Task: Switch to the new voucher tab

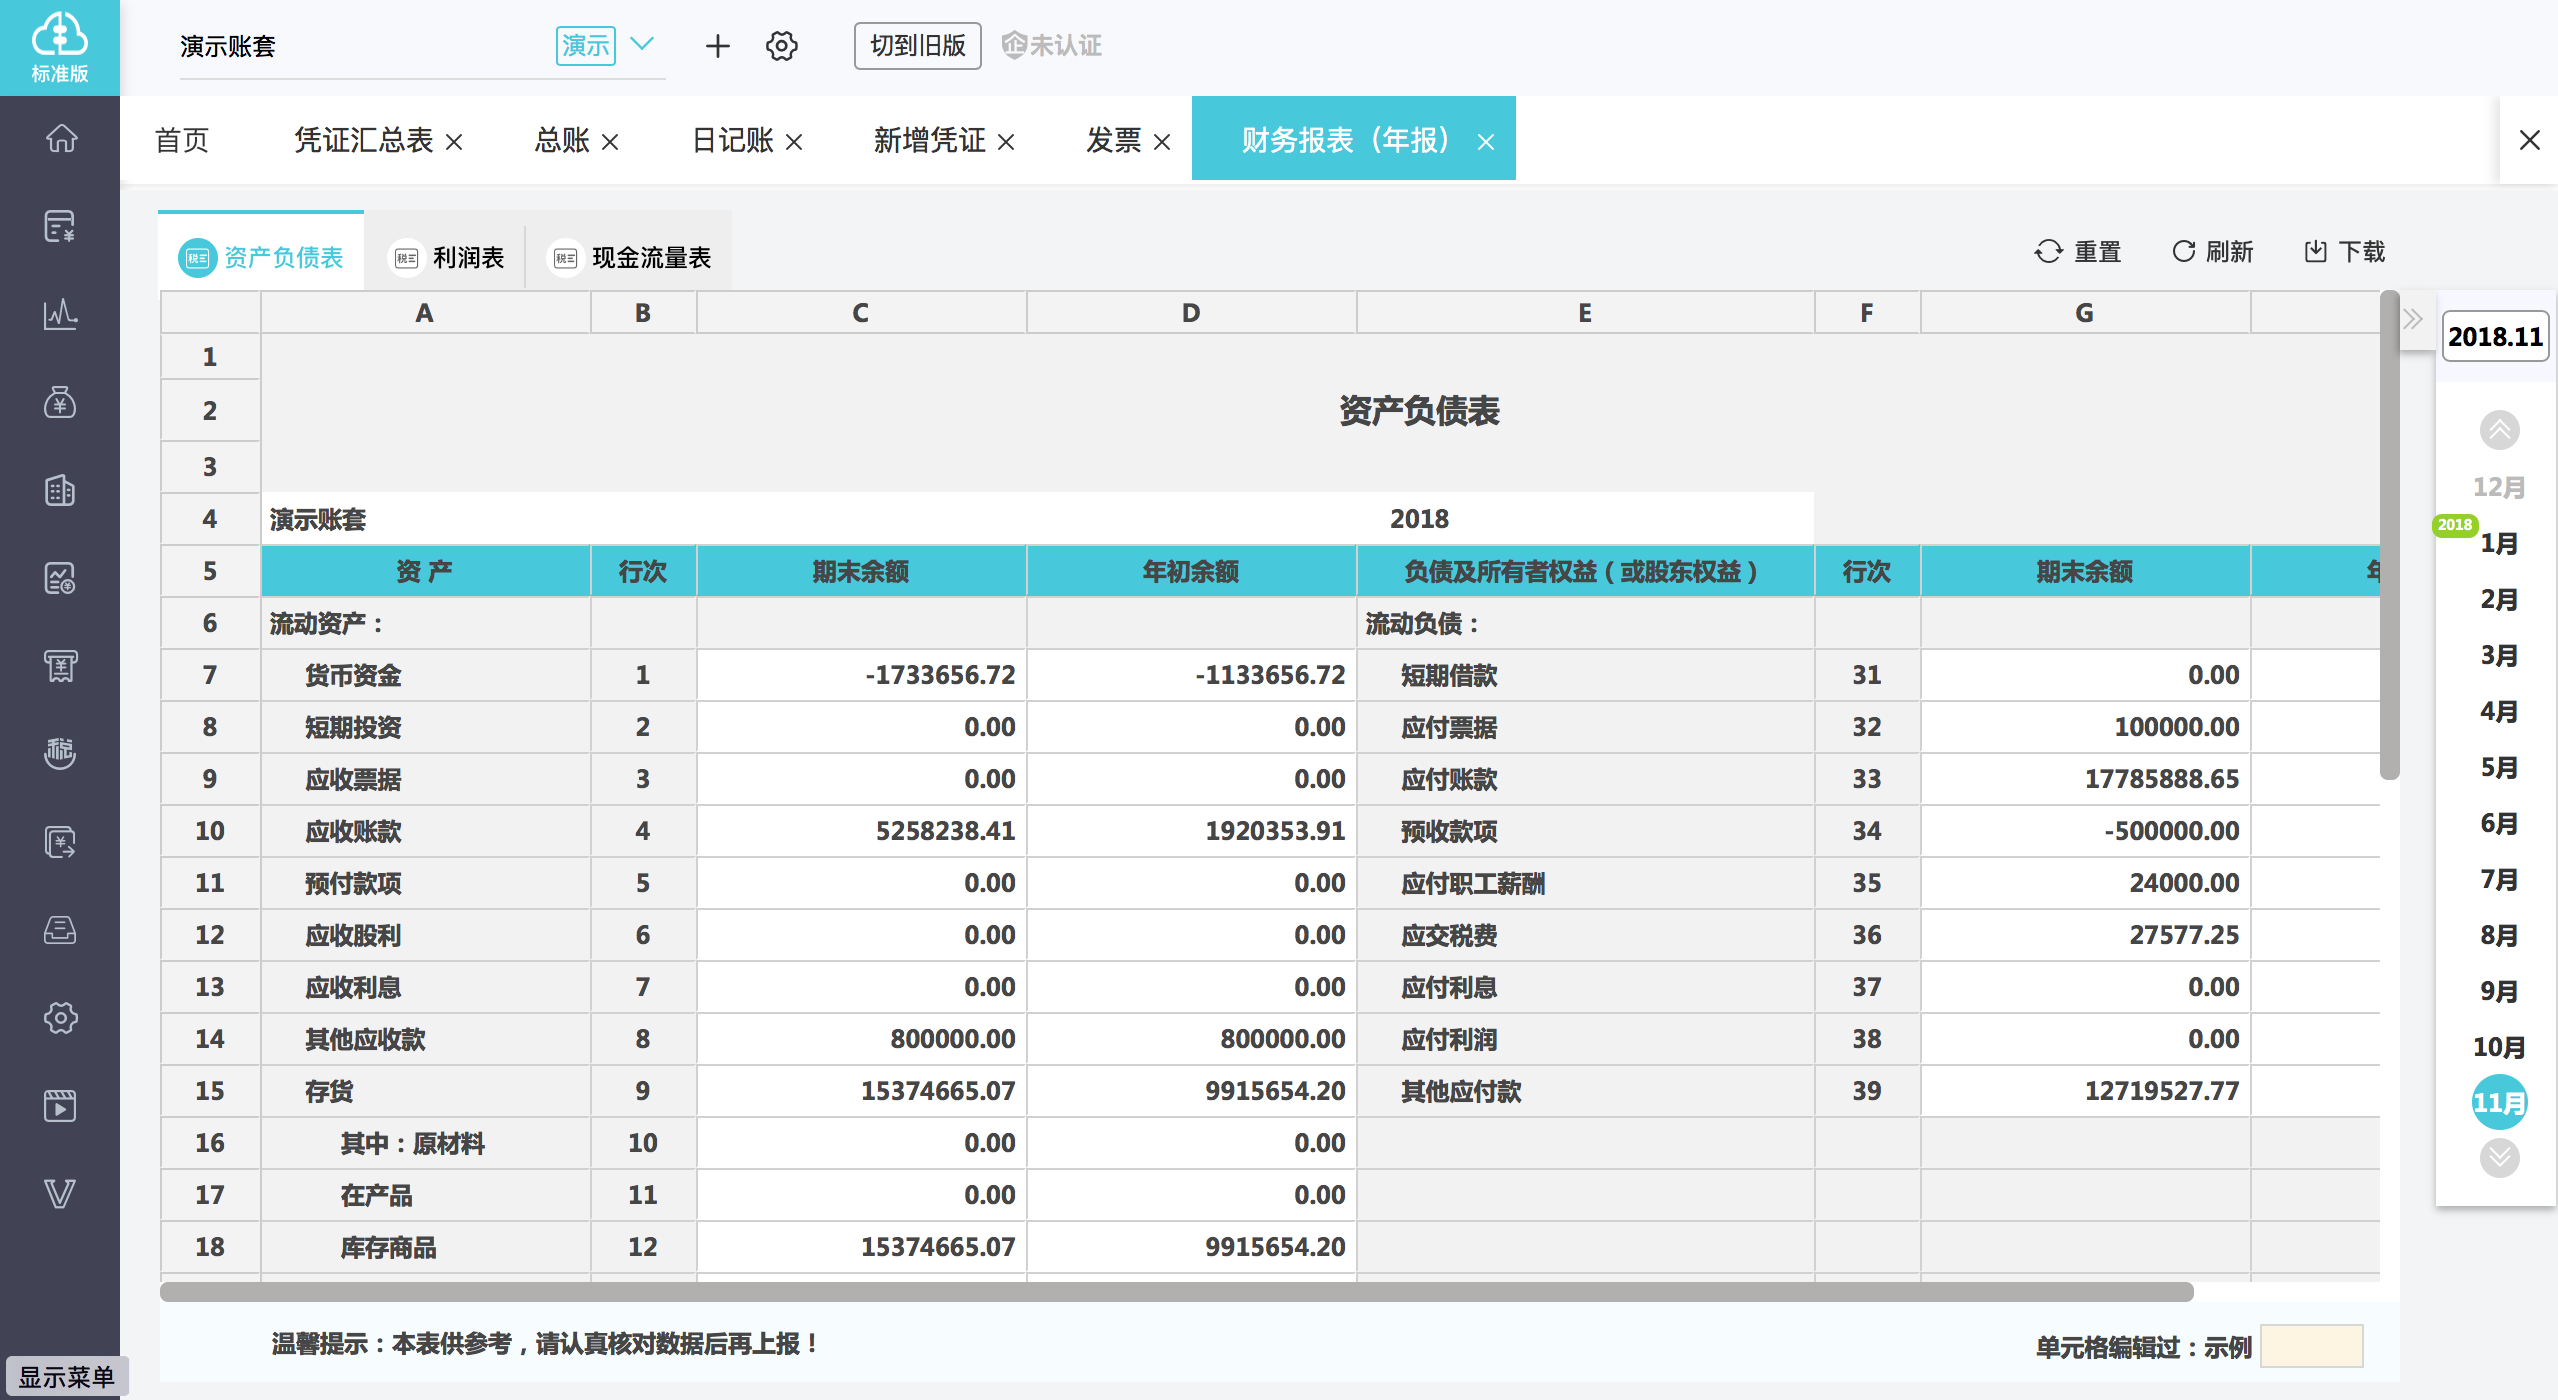Action: click(930, 140)
